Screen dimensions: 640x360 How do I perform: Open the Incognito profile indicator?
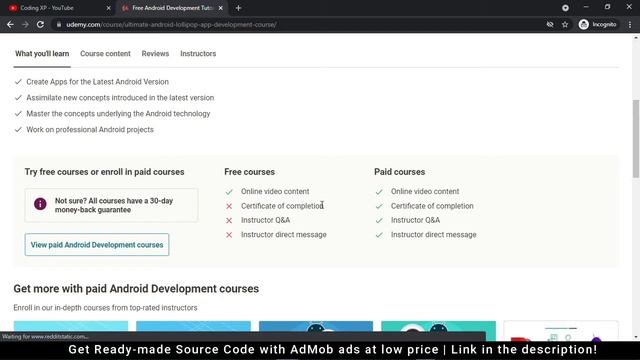[598, 24]
